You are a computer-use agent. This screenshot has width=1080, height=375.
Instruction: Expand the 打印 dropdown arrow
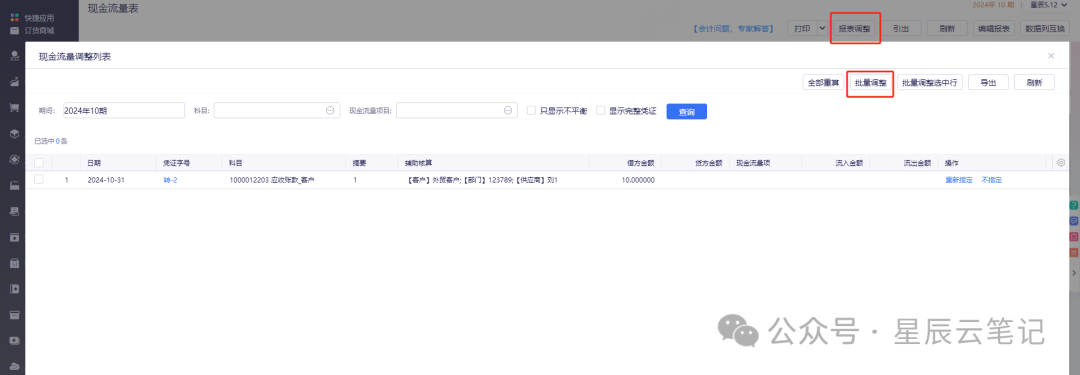pos(822,28)
